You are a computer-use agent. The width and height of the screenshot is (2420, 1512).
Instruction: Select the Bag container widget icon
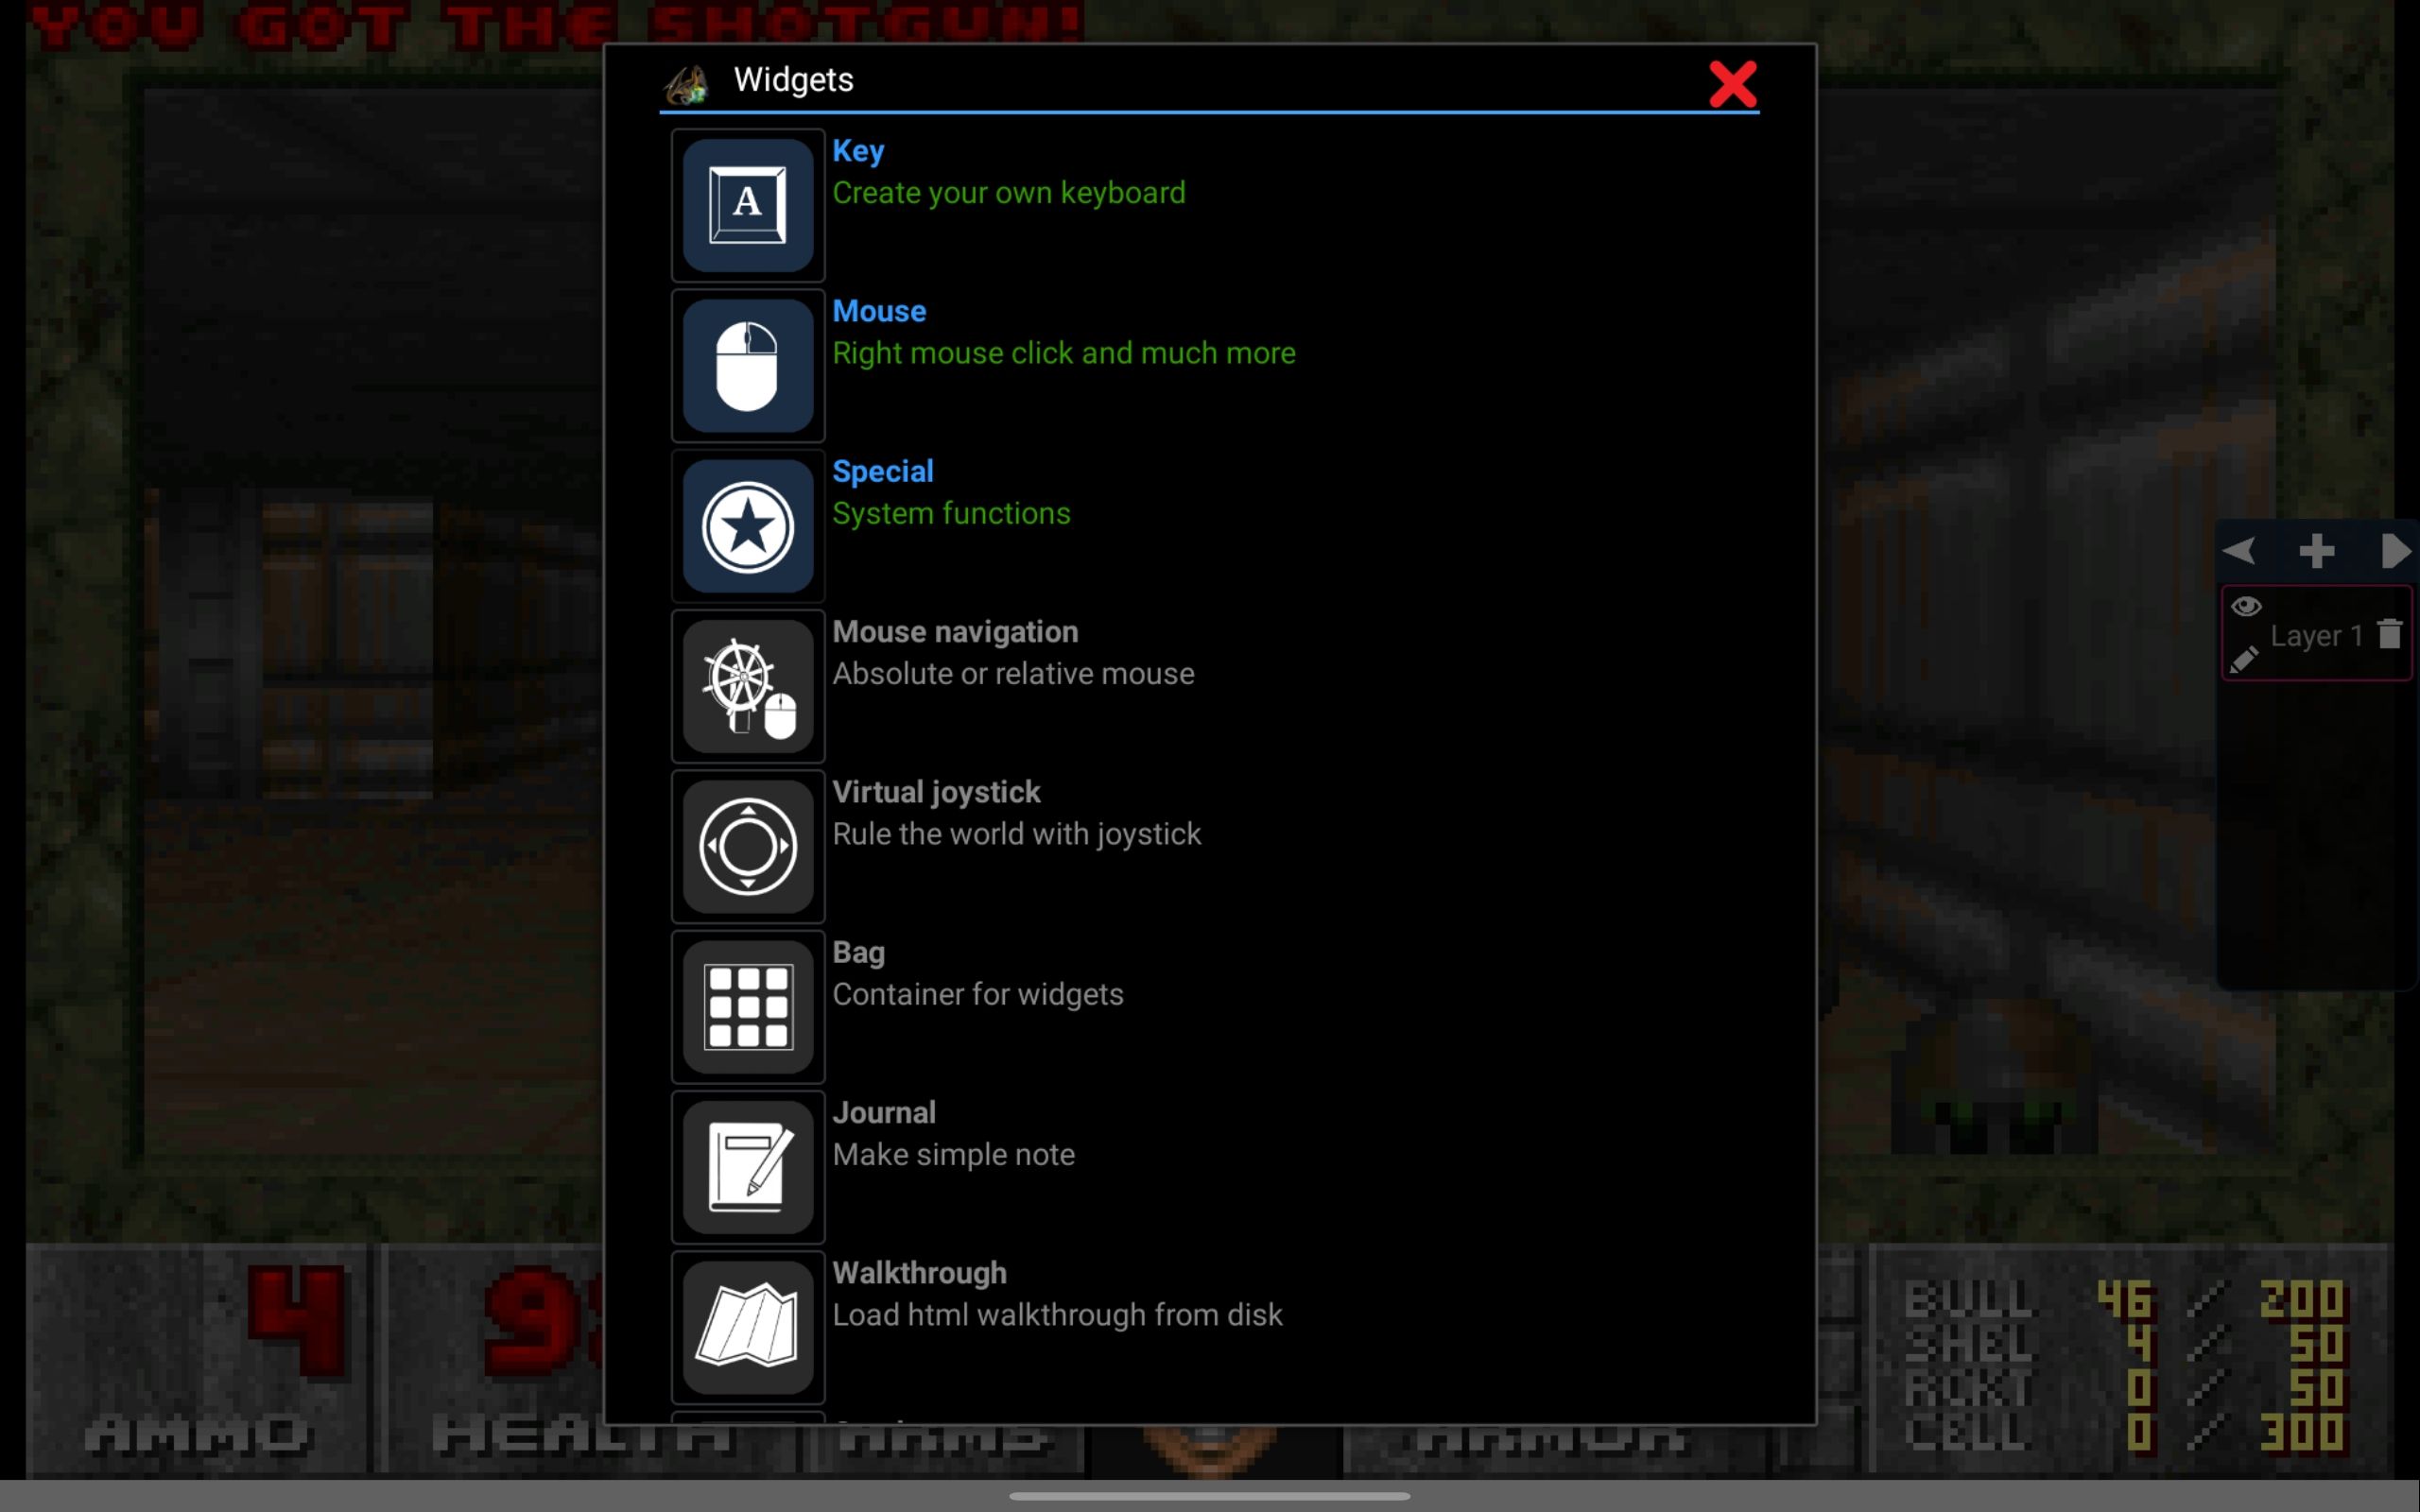(748, 1006)
